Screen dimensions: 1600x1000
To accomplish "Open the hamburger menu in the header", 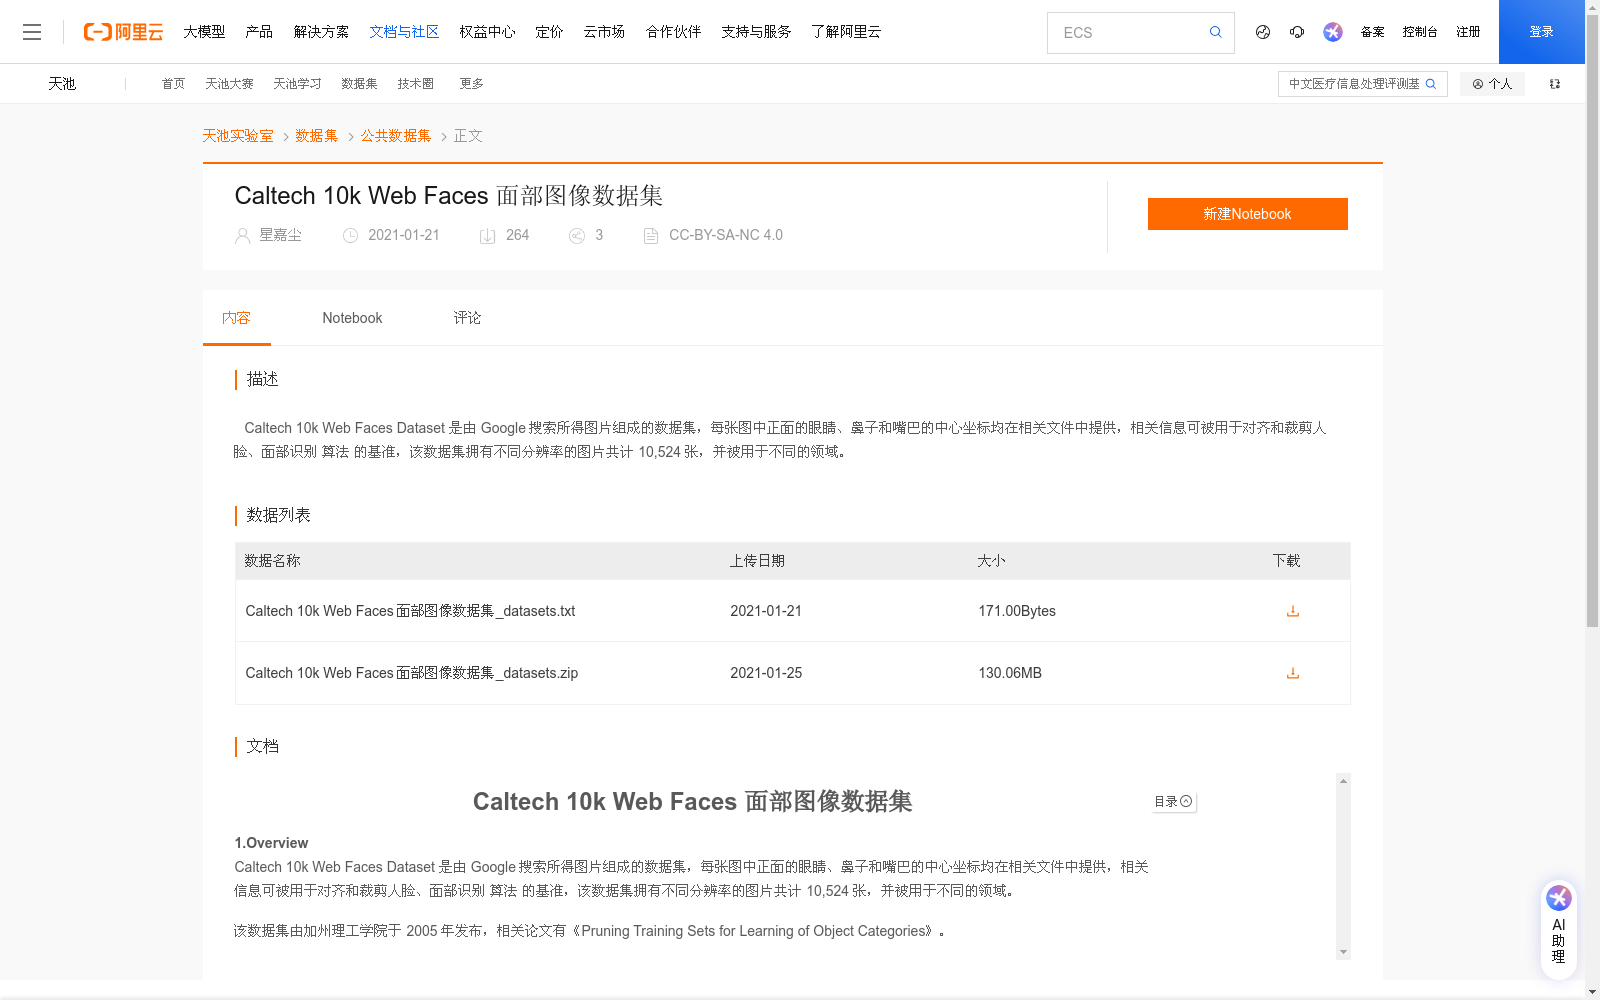I will coord(32,32).
